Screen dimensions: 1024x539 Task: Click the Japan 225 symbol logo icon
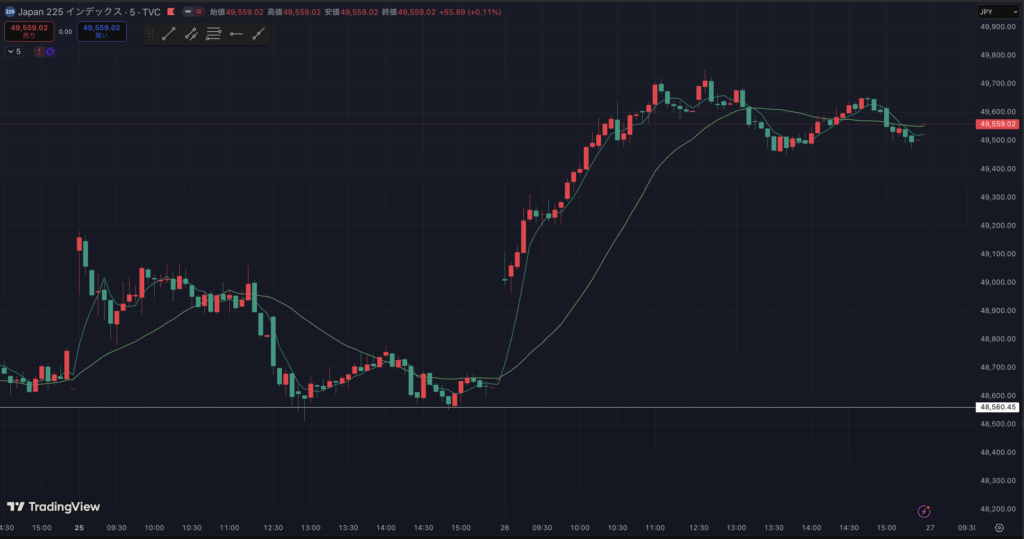[x=9, y=12]
